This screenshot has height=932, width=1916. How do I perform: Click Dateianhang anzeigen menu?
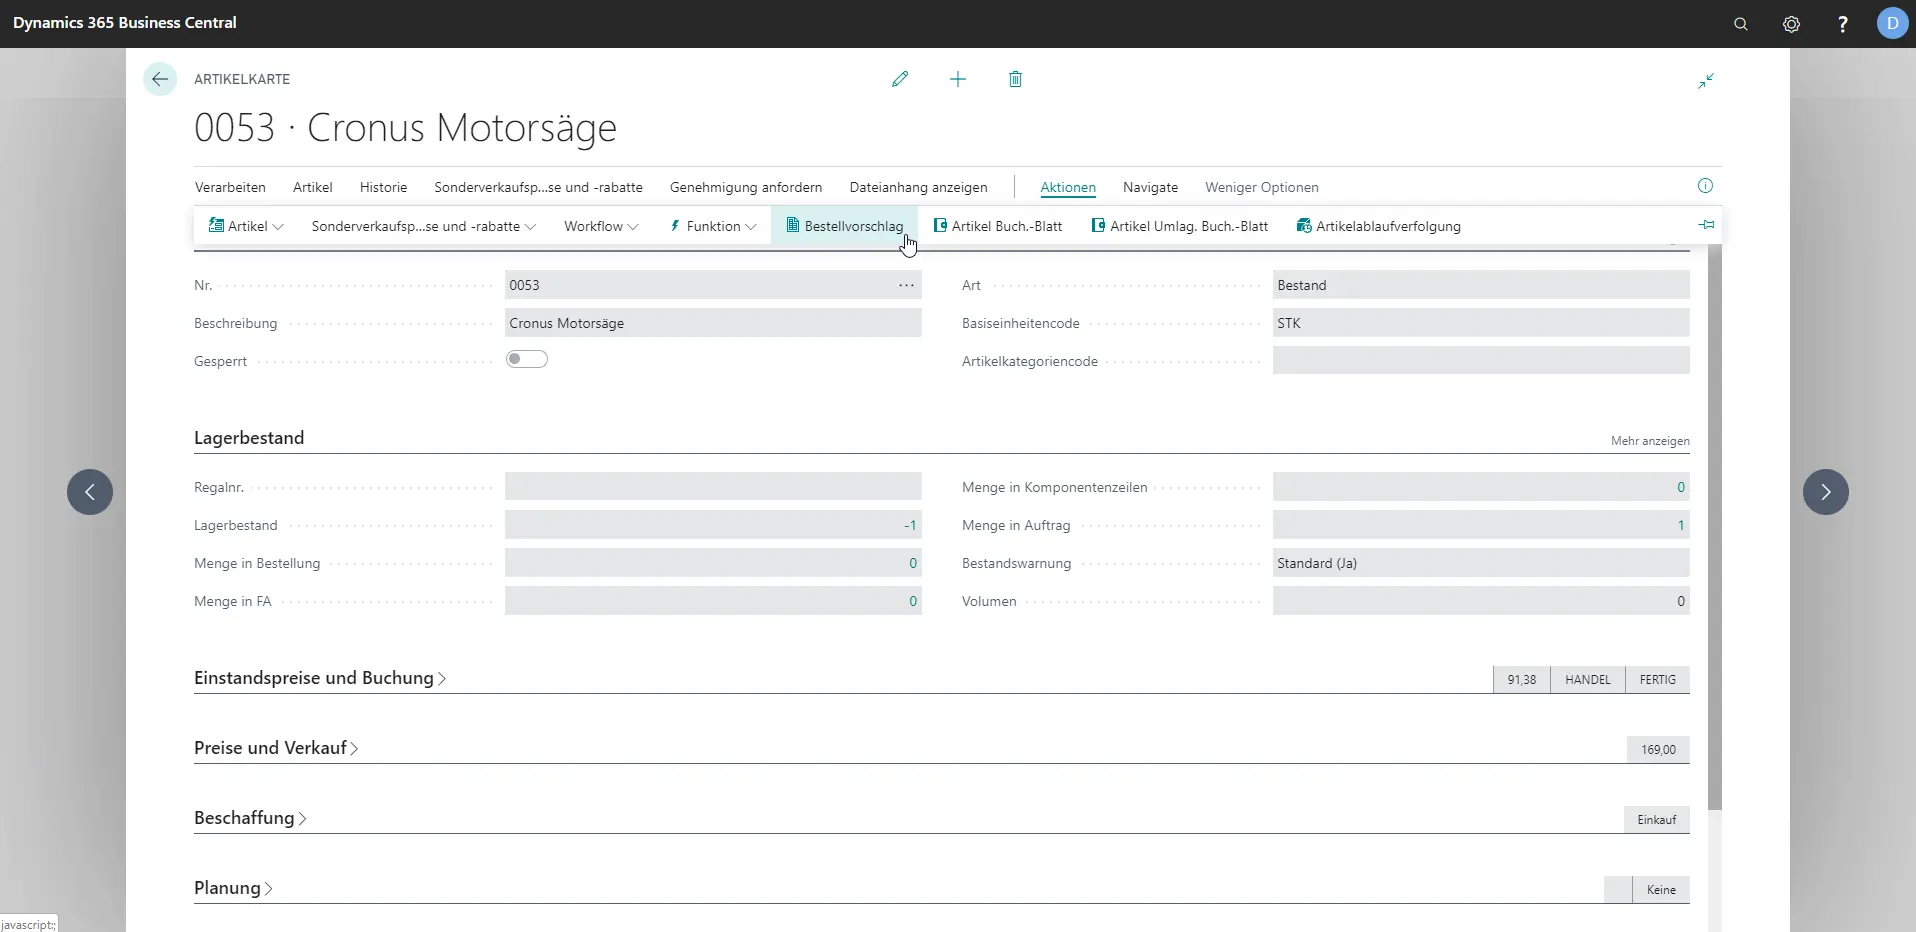pos(918,187)
